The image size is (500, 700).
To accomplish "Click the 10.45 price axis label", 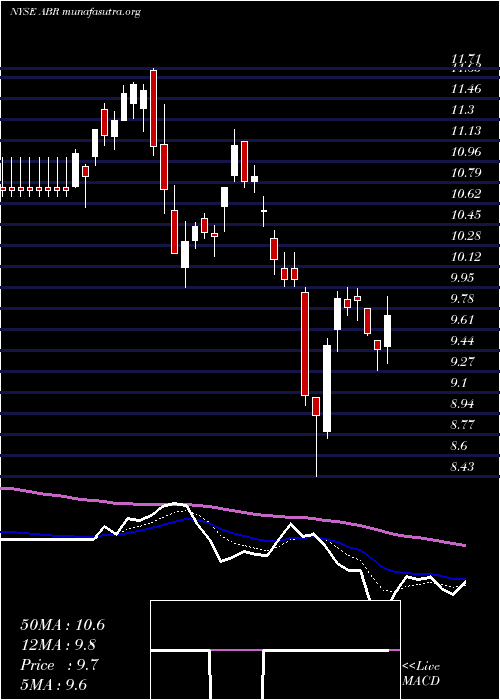I will (466, 215).
